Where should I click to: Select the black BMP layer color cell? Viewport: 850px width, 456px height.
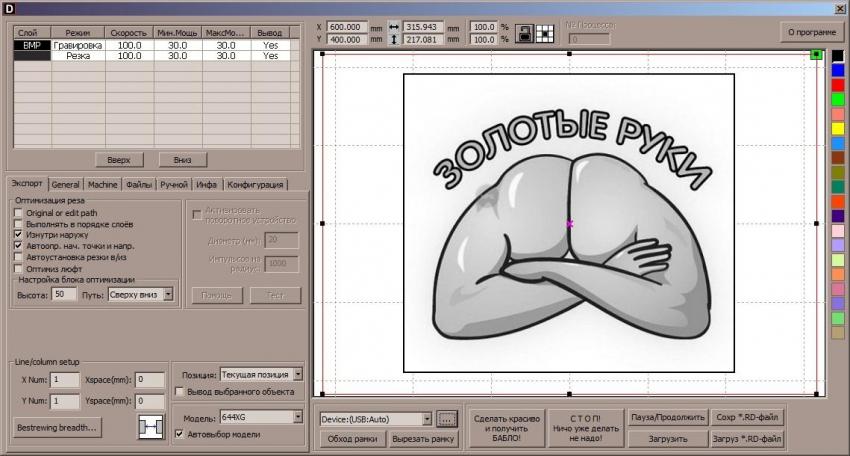(x=30, y=45)
